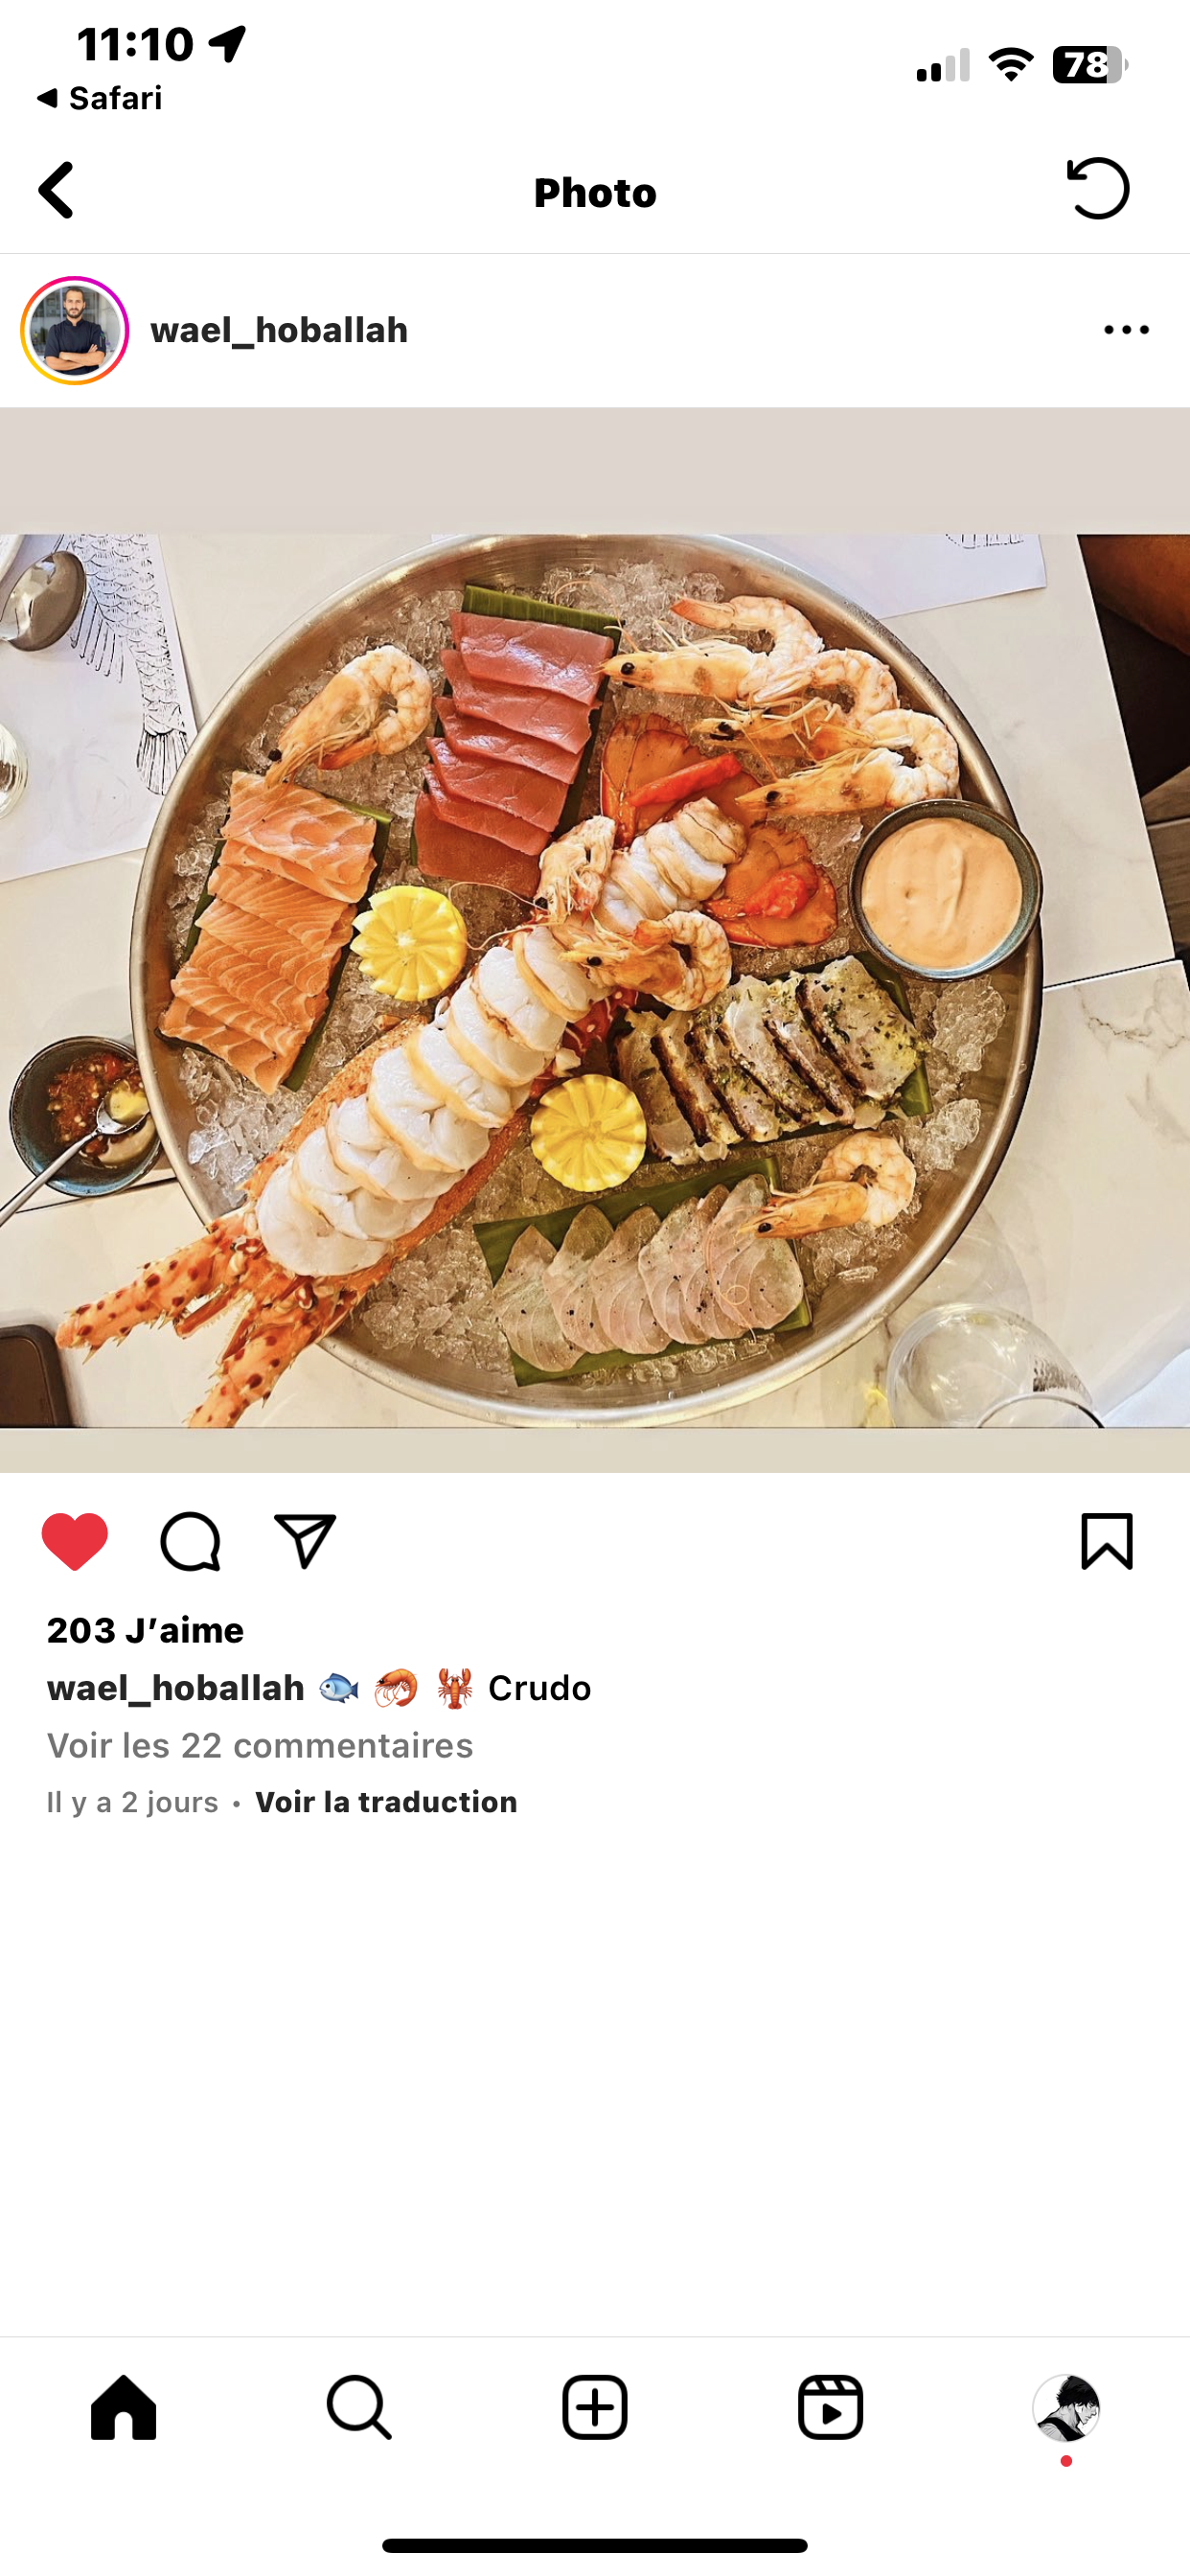Share post with paper plane icon
Image resolution: width=1190 pixels, height=2576 pixels.
[305, 1540]
